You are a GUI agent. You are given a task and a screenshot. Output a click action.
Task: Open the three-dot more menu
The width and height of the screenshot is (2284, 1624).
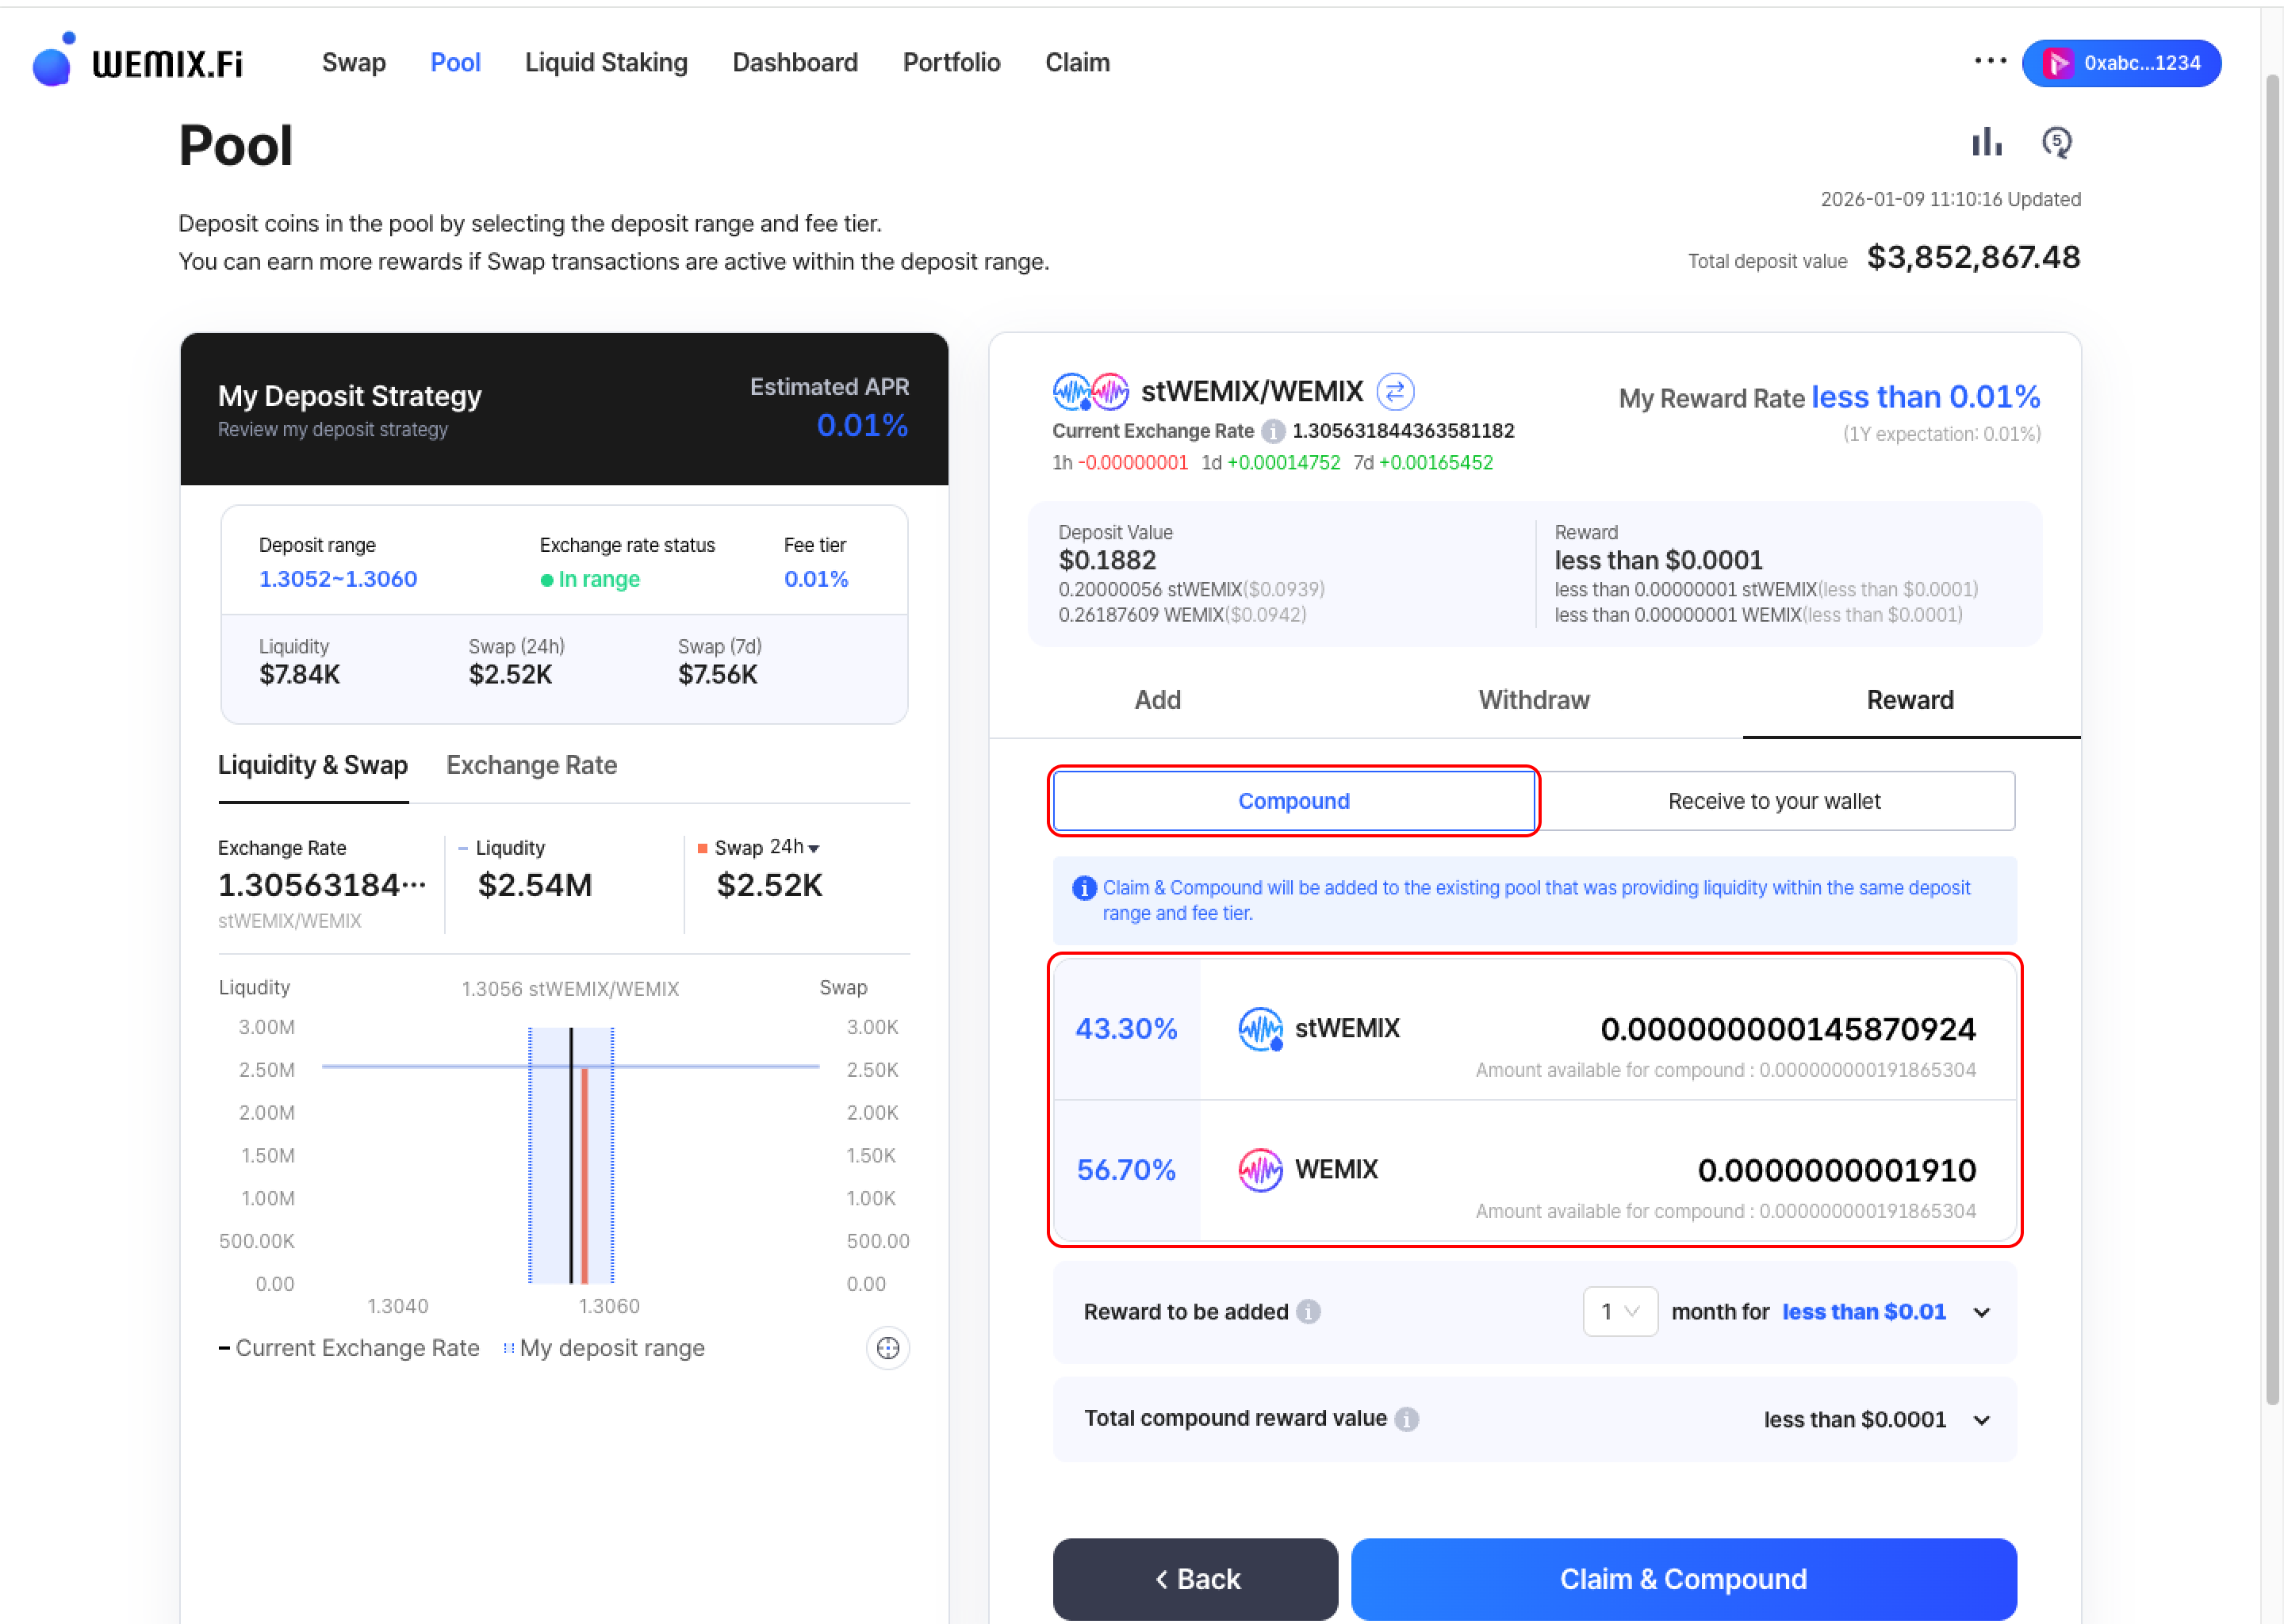[1990, 61]
